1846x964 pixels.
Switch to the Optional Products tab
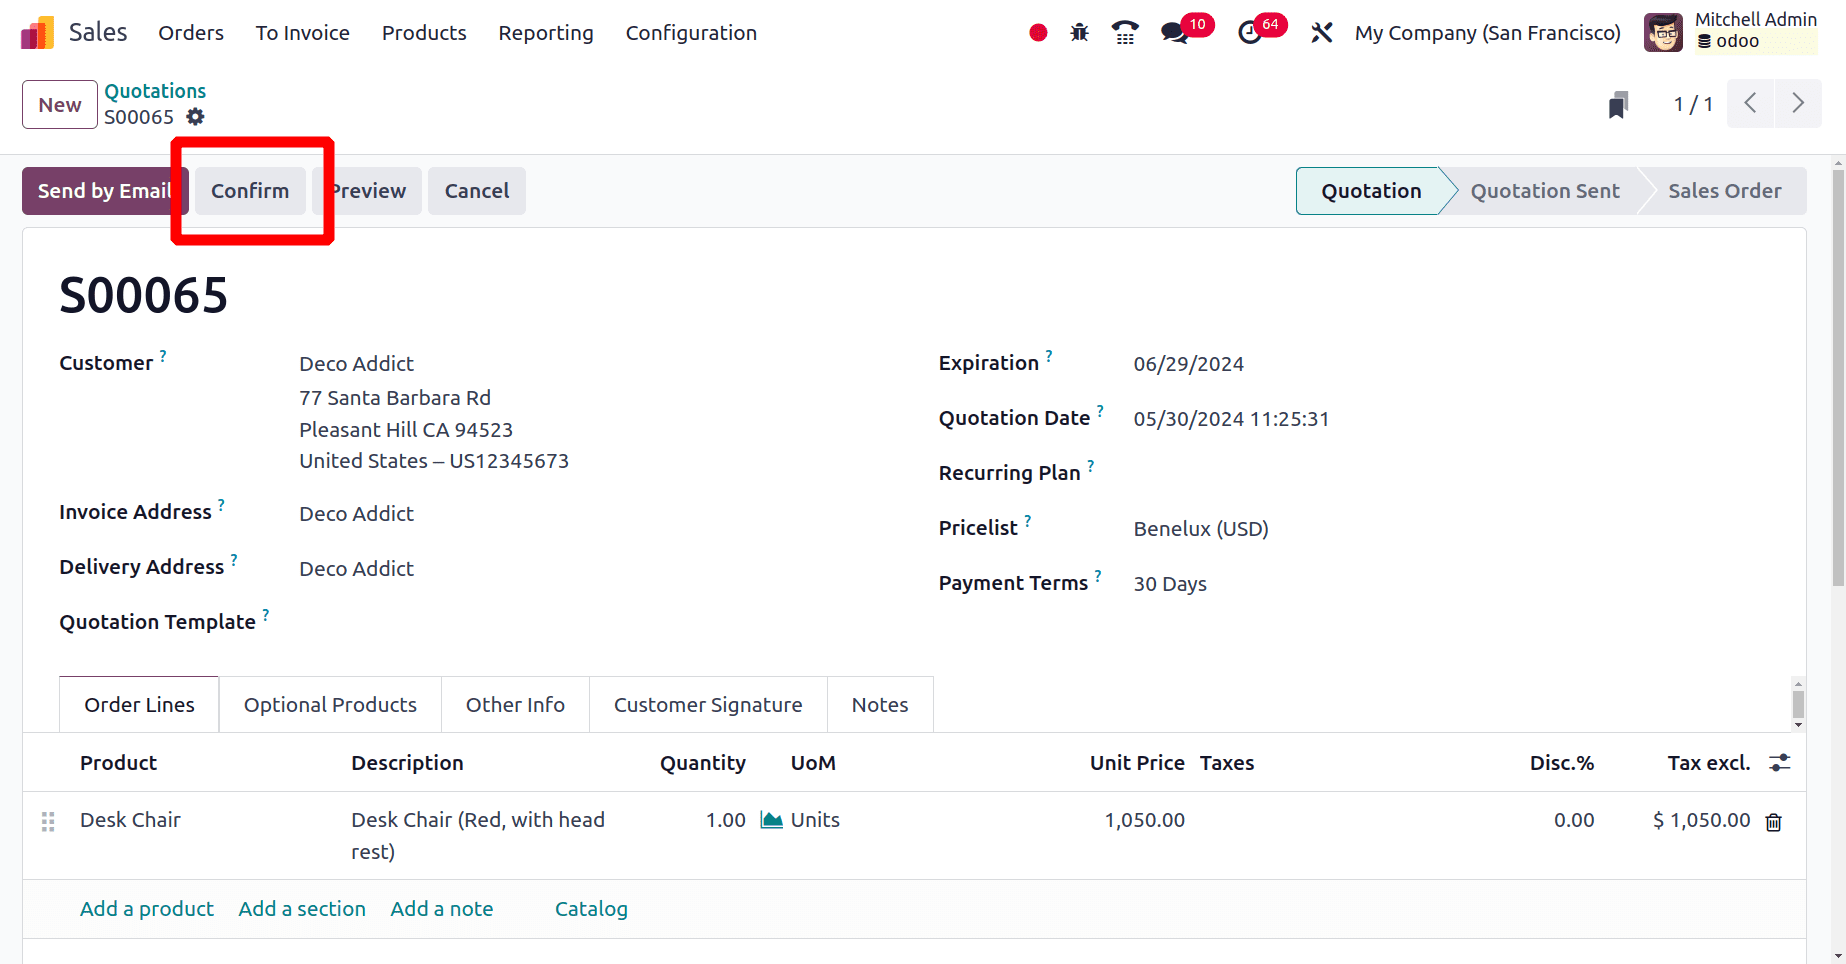click(x=330, y=705)
